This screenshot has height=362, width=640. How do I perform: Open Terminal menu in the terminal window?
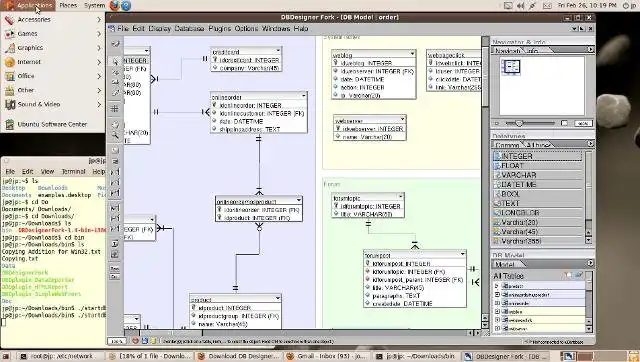click(x=73, y=171)
